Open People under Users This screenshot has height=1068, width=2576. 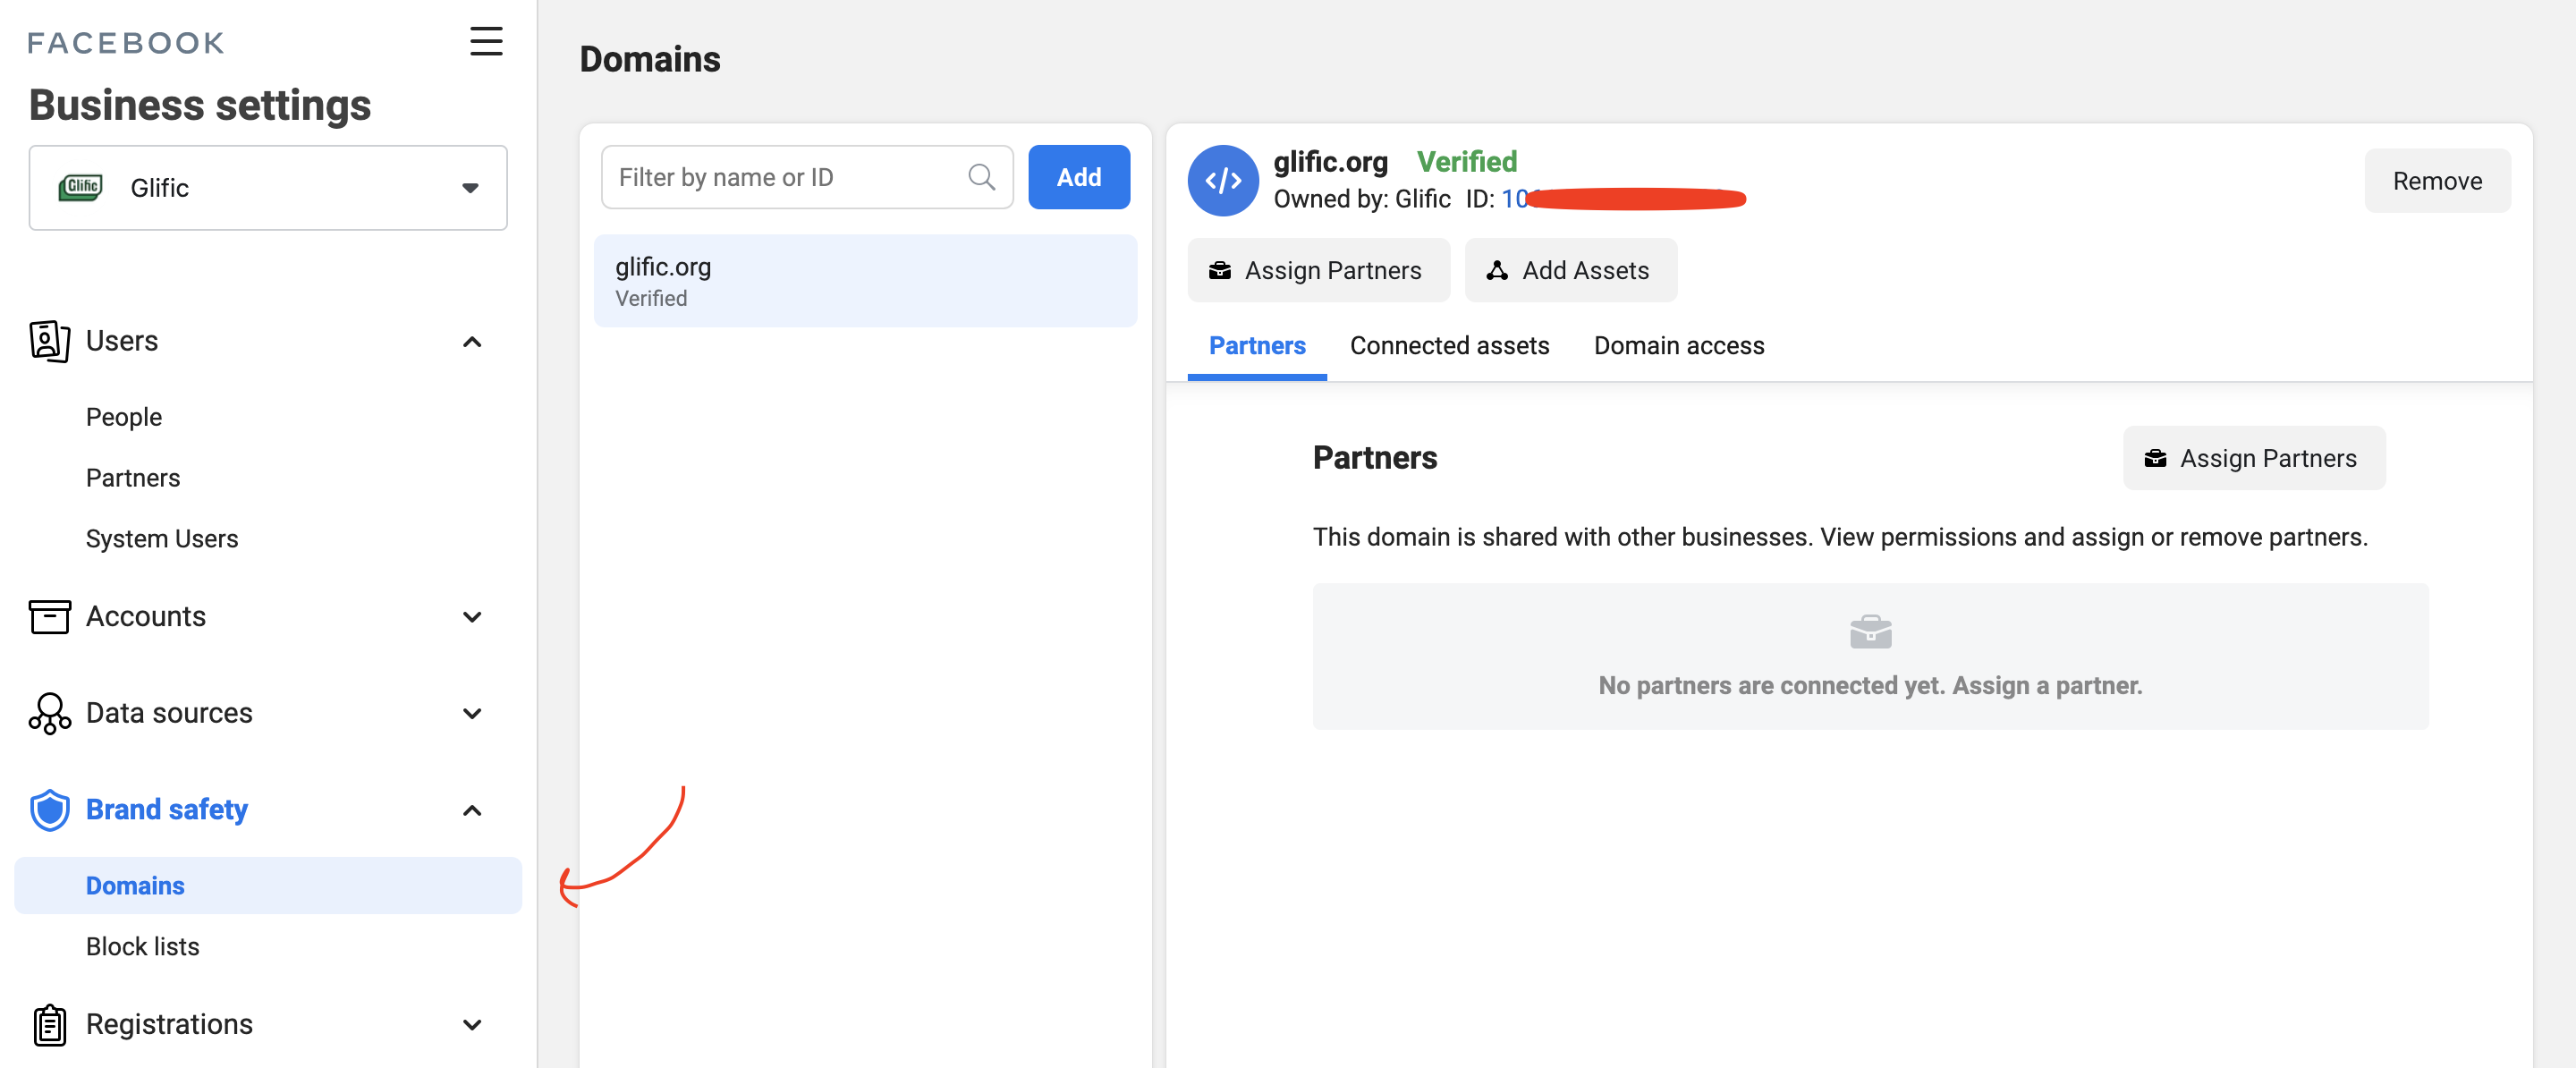[x=123, y=417]
